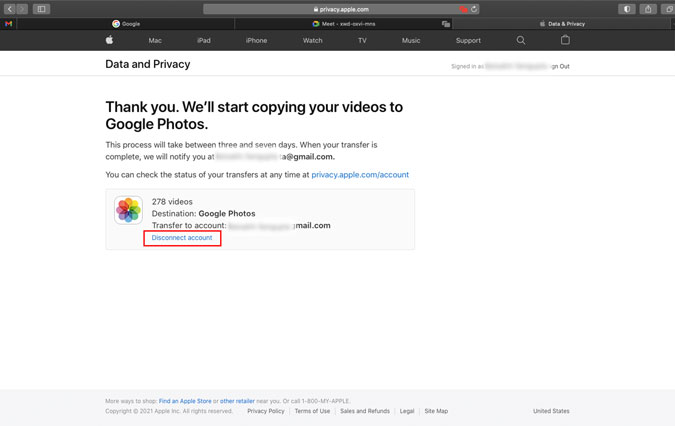The width and height of the screenshot is (675, 426).
Task: Switch to the Data & Privacy tab
Action: [562, 24]
